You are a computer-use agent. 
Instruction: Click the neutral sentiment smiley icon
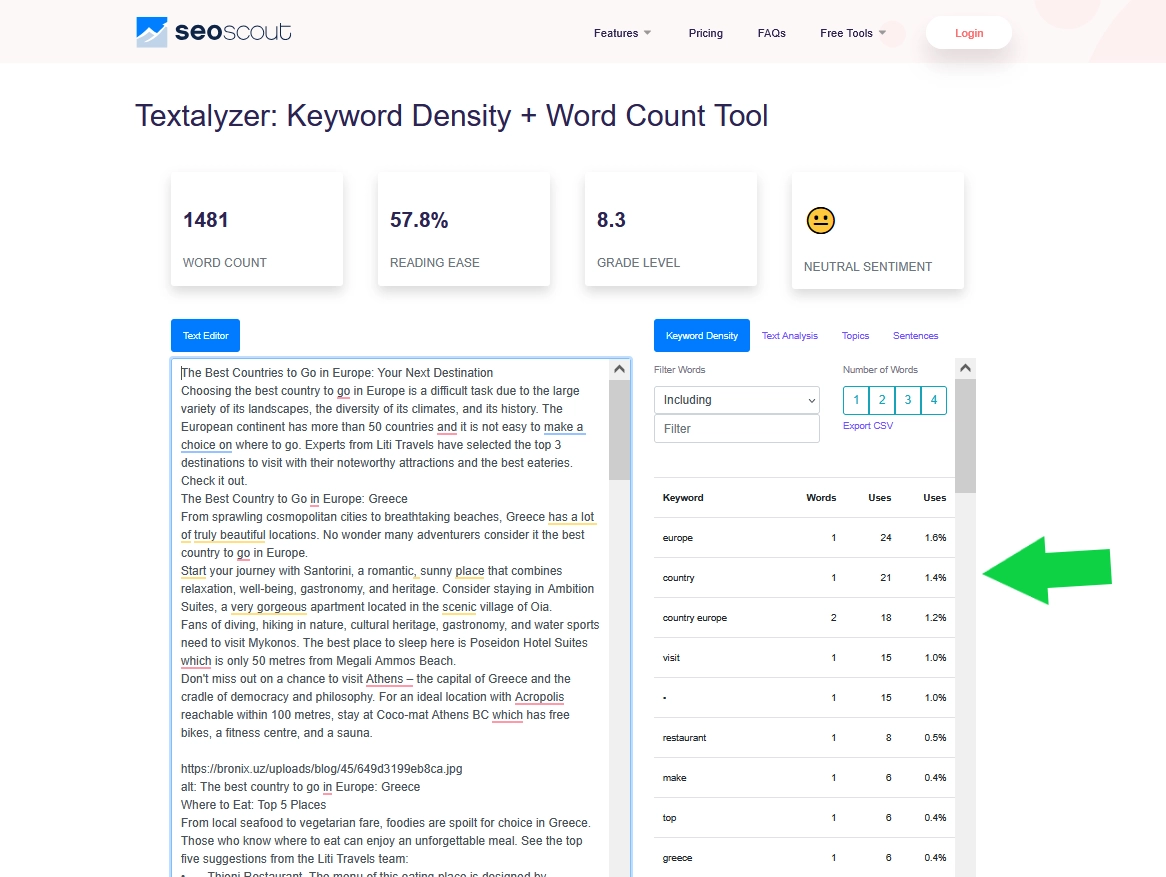pos(820,220)
